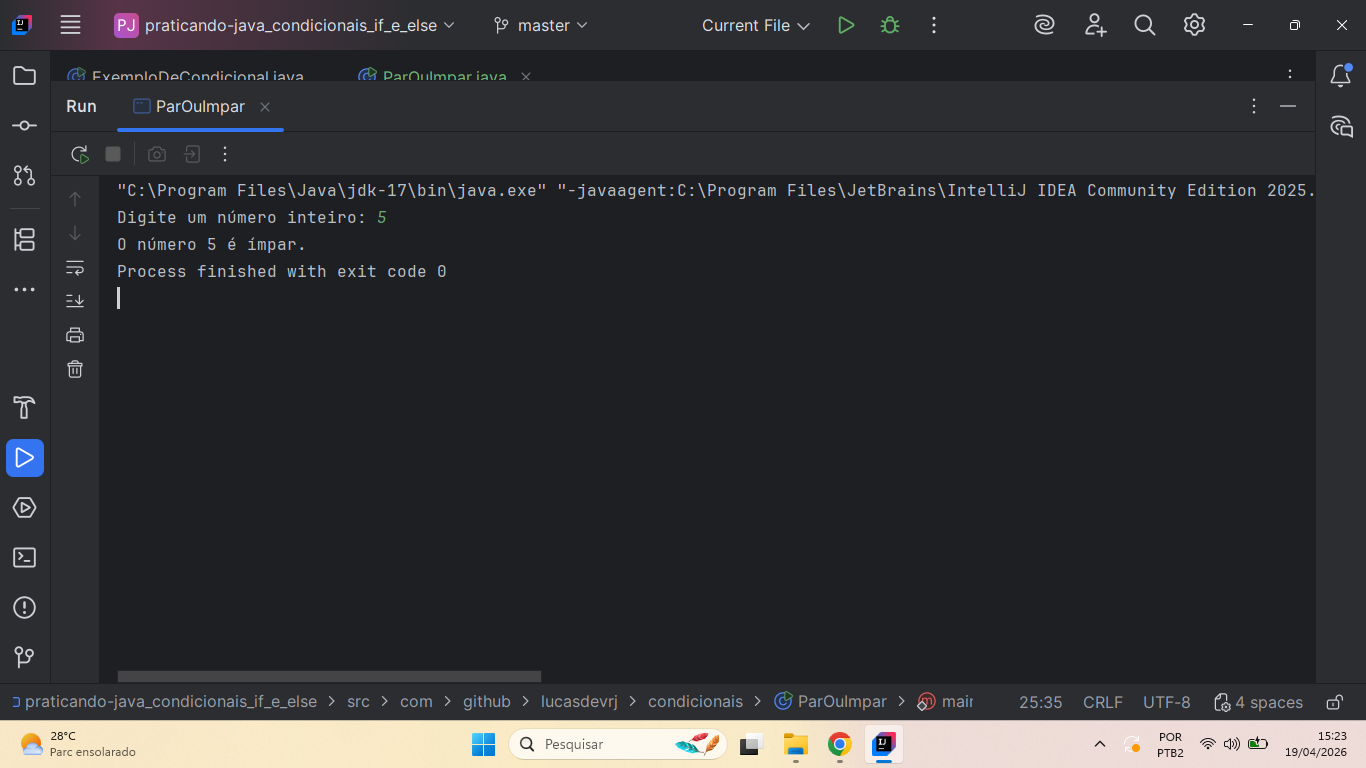1366x768 pixels.
Task: Toggle soft-wrap in the console
Action: click(x=75, y=267)
